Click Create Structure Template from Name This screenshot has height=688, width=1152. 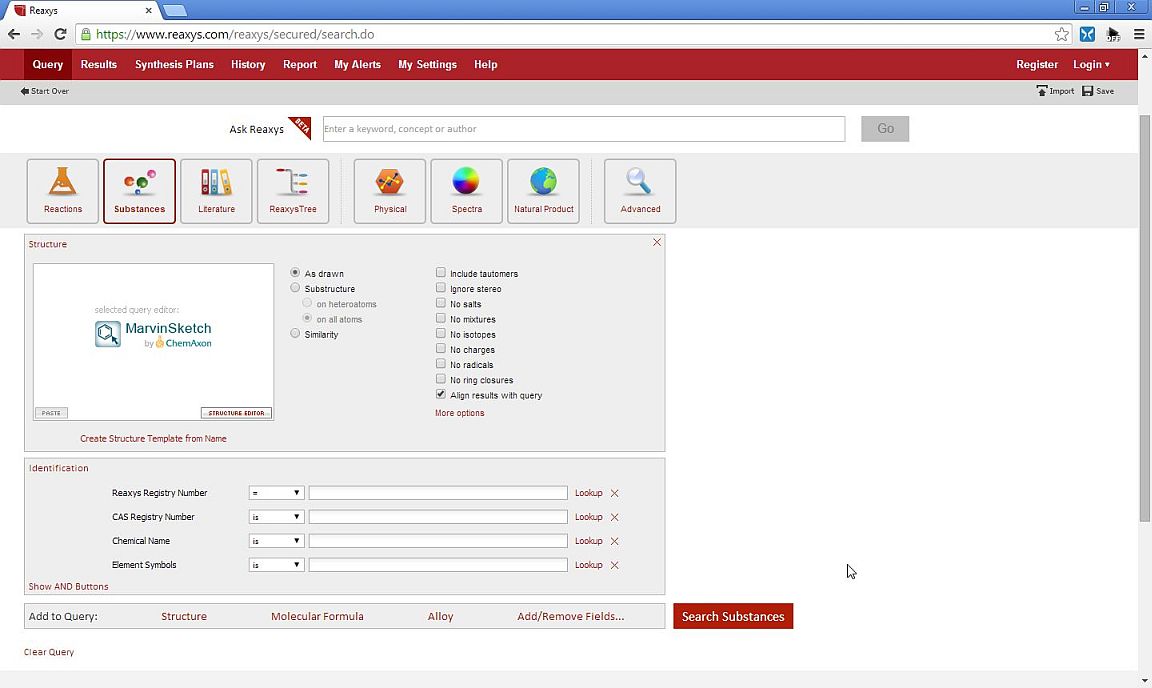[153, 439]
